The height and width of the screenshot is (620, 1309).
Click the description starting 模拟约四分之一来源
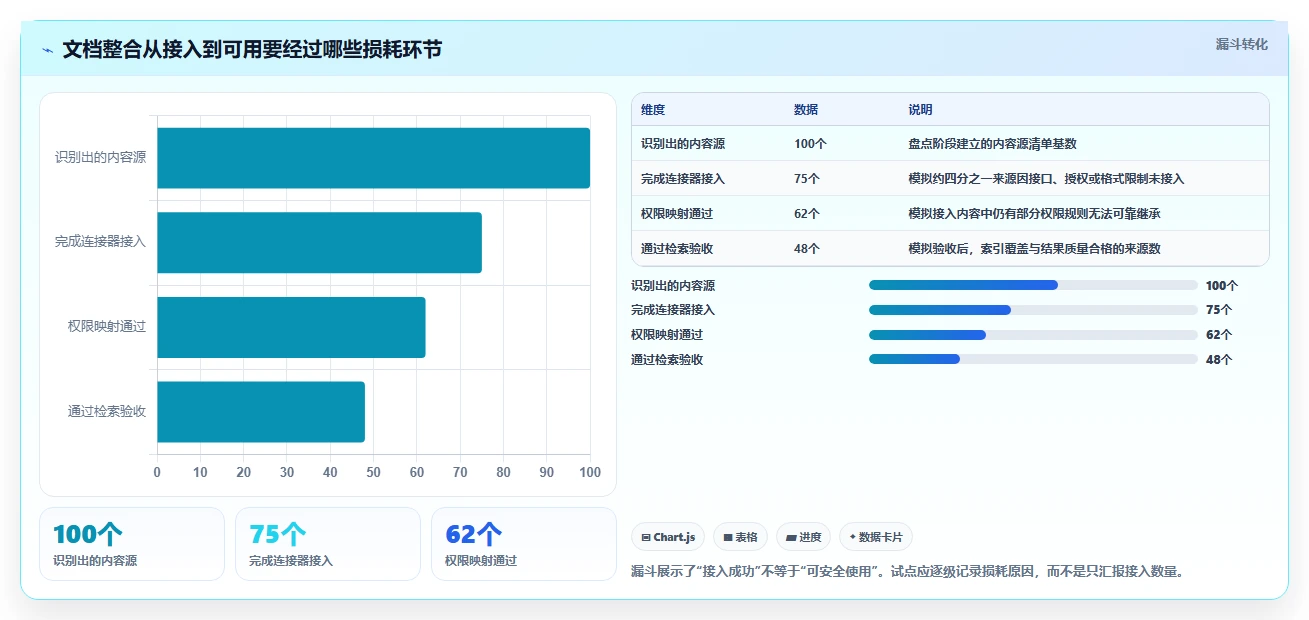point(1046,179)
